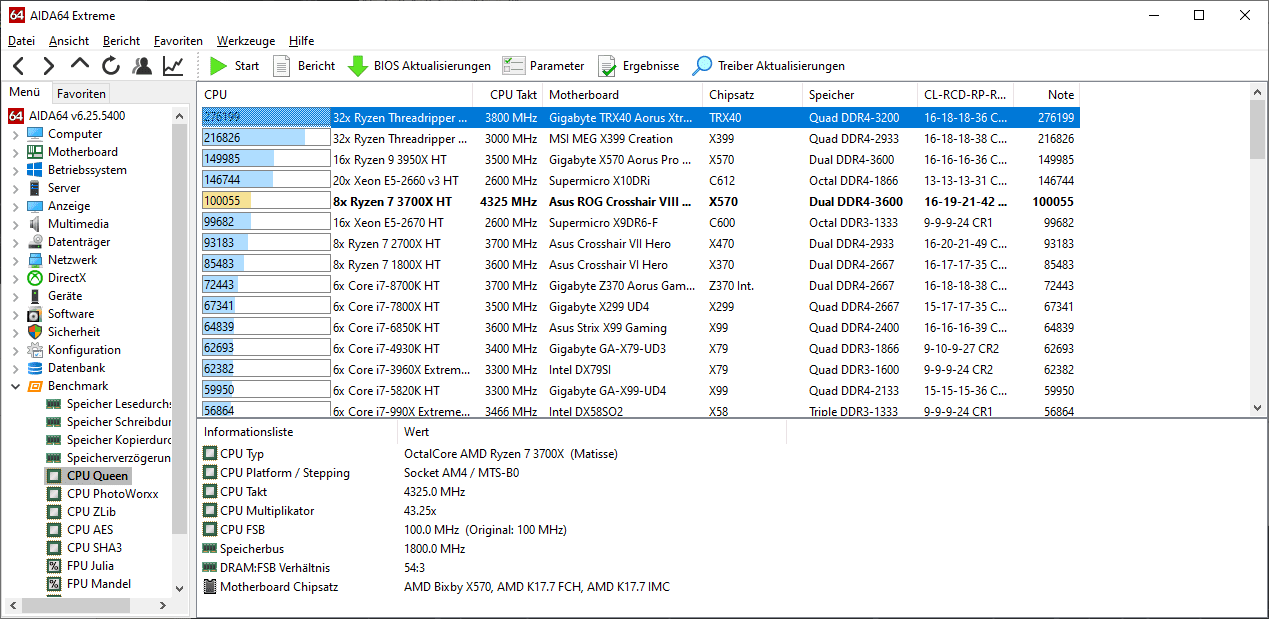Sort by the Chipsatz column header
This screenshot has width=1269, height=619.
click(x=752, y=95)
